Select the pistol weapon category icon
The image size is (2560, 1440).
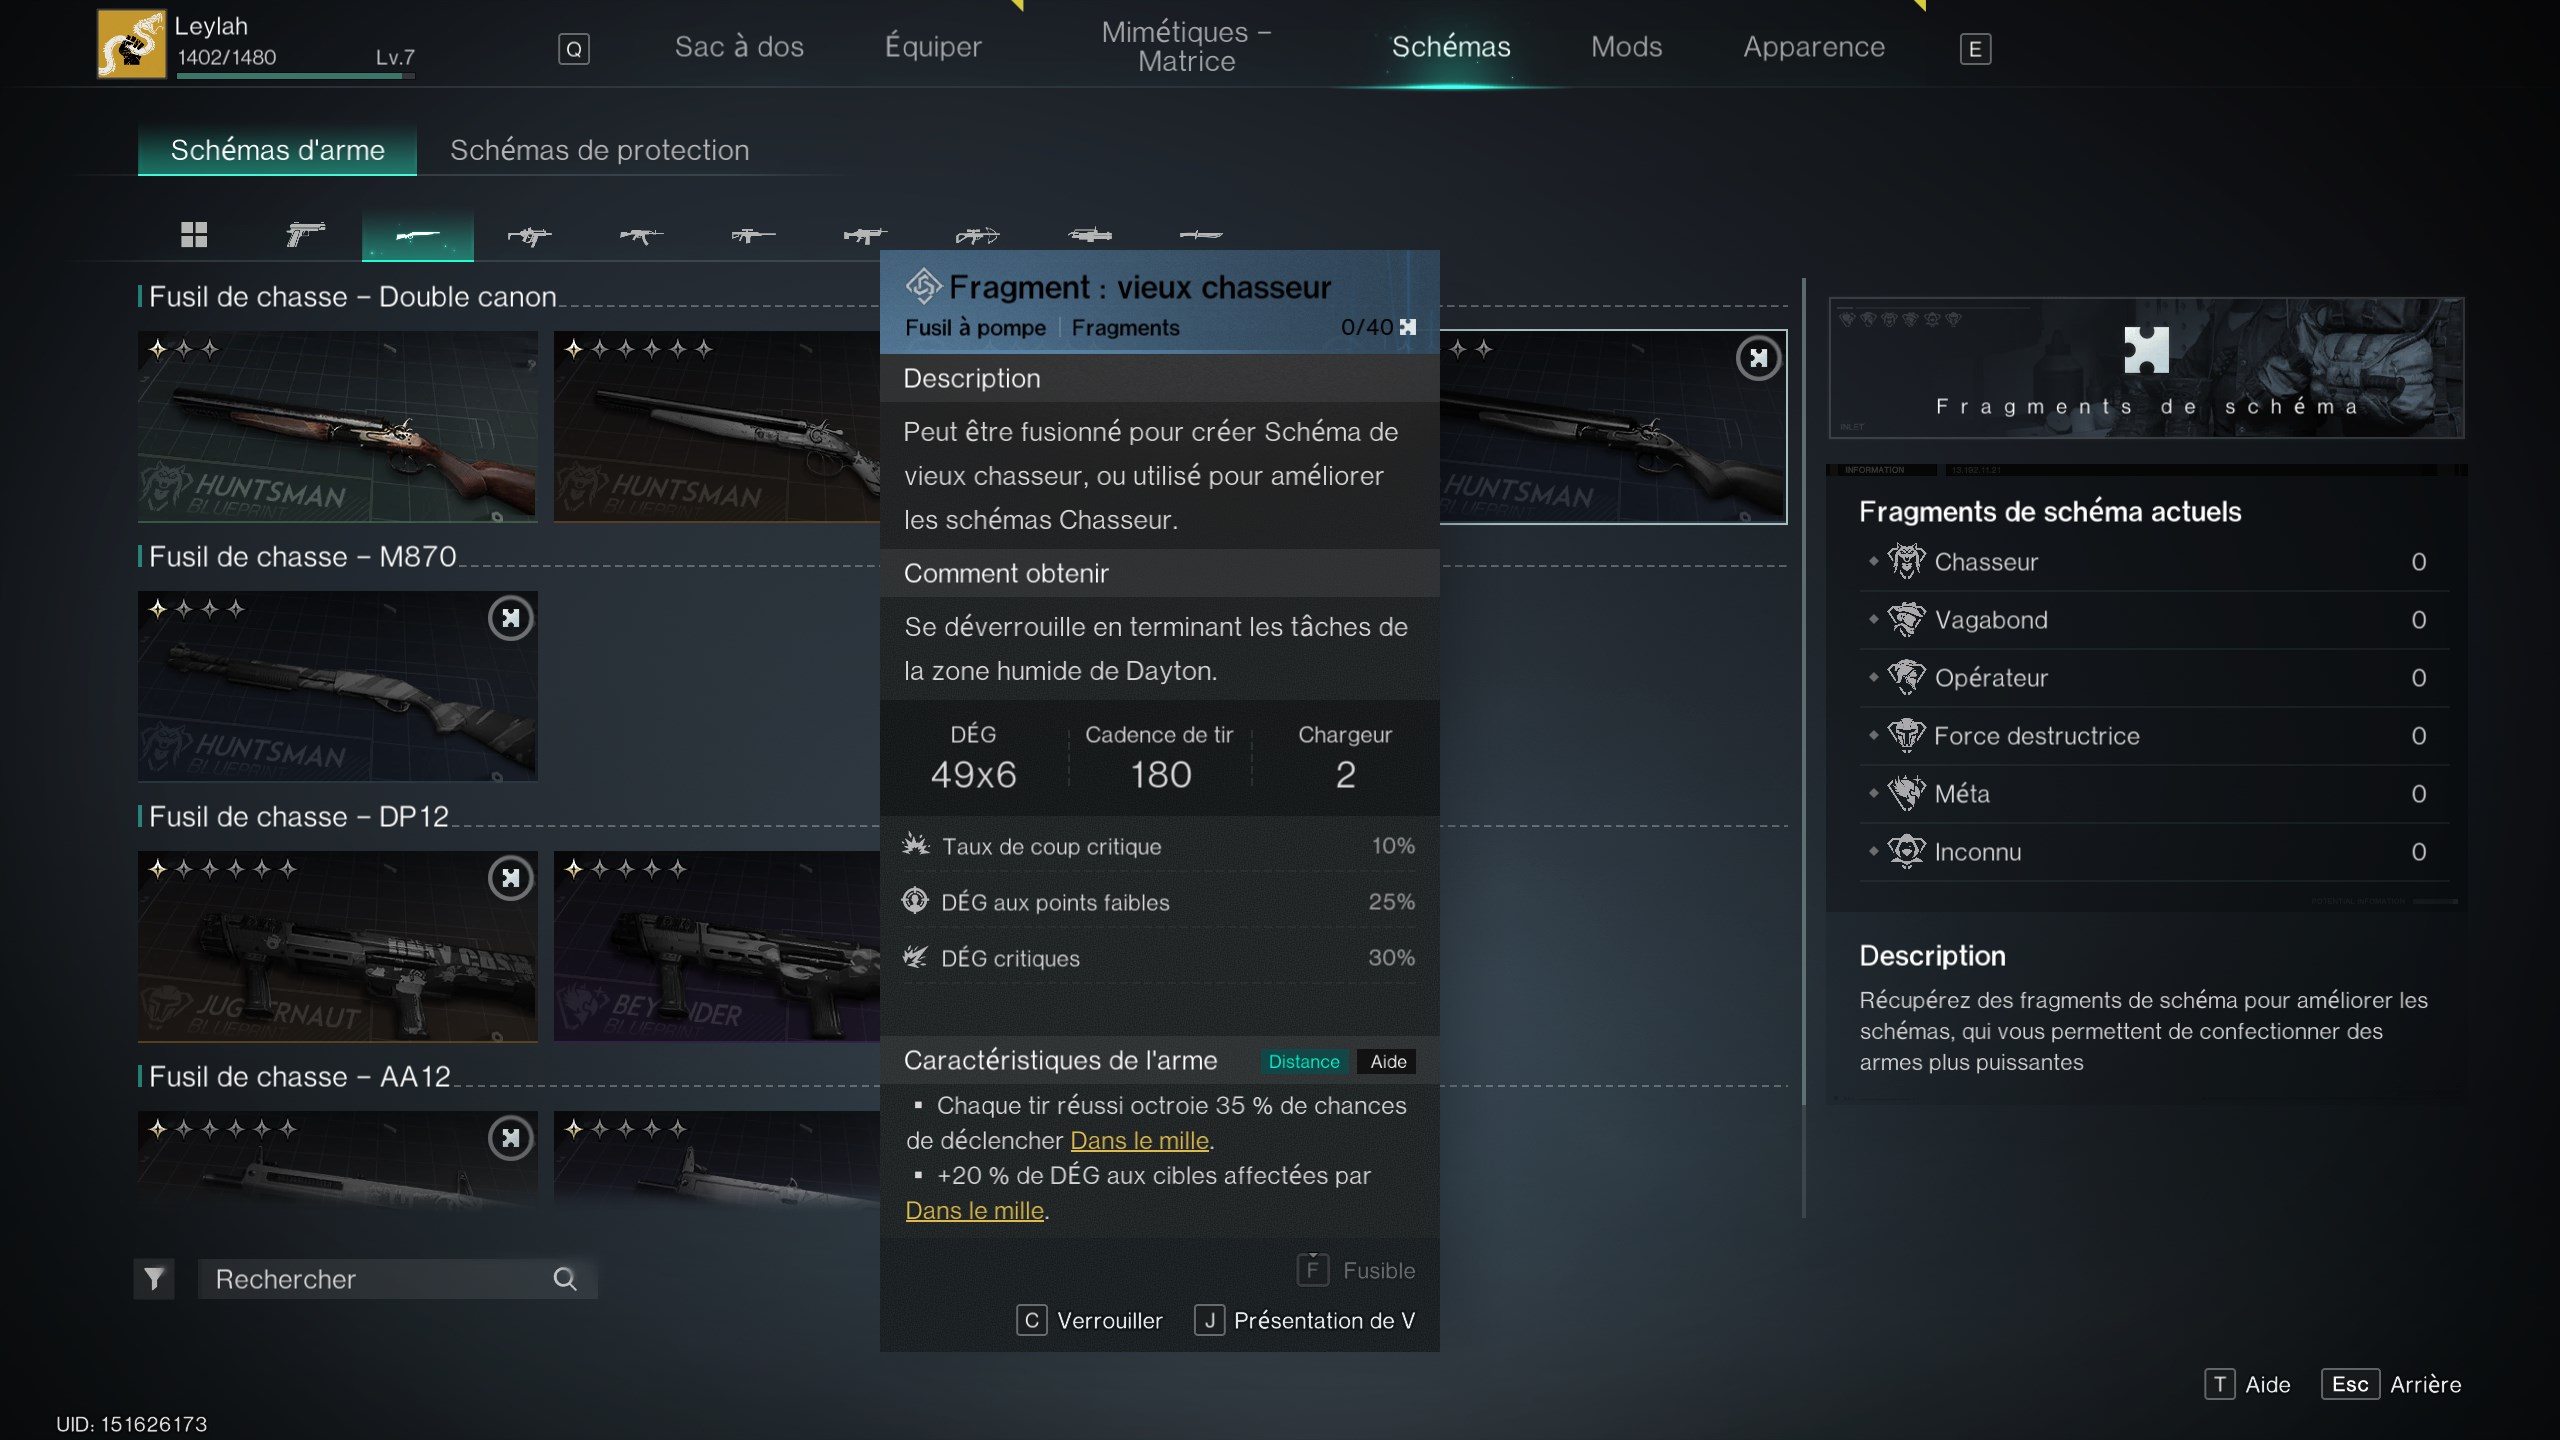[x=305, y=235]
